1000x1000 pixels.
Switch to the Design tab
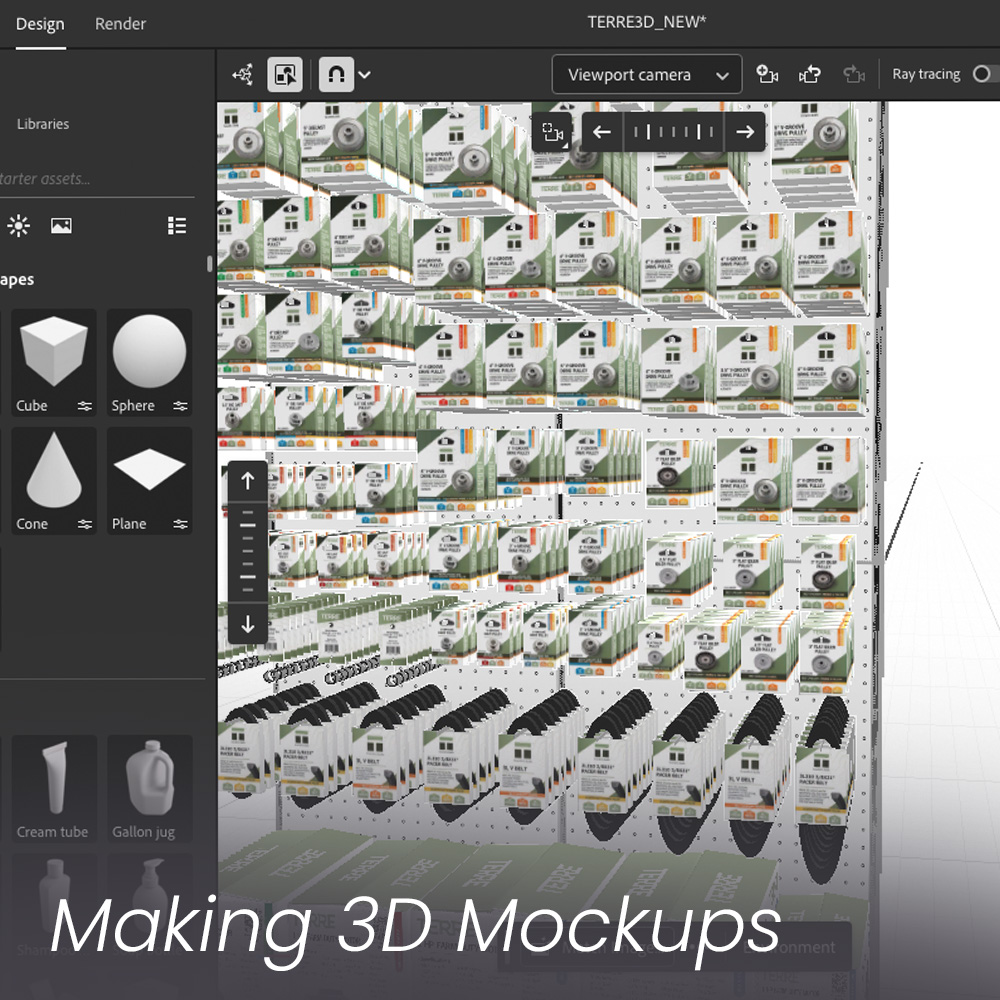[x=40, y=24]
